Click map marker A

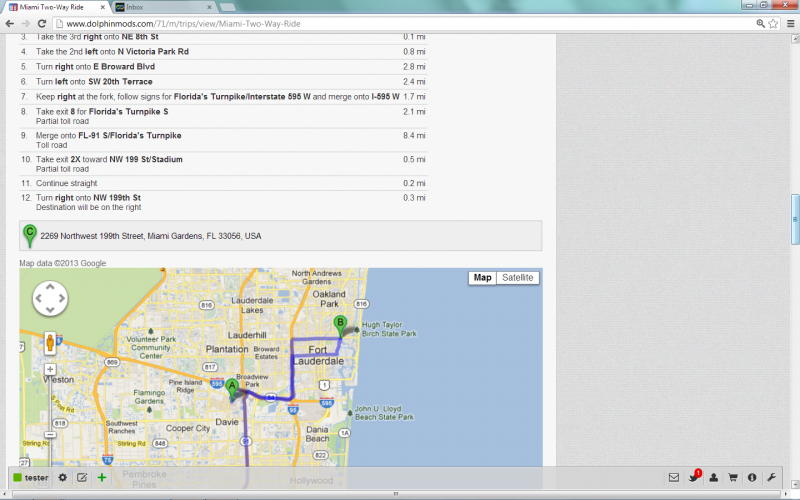pos(232,389)
